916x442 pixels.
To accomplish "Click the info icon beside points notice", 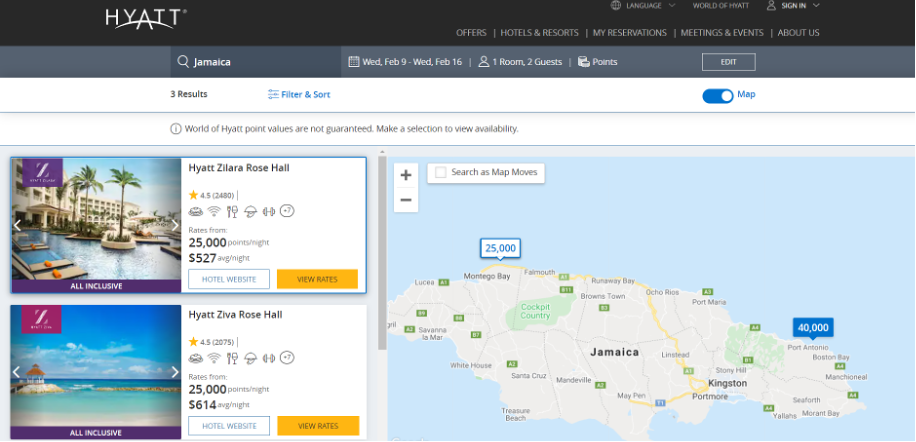I will click(x=176, y=129).
